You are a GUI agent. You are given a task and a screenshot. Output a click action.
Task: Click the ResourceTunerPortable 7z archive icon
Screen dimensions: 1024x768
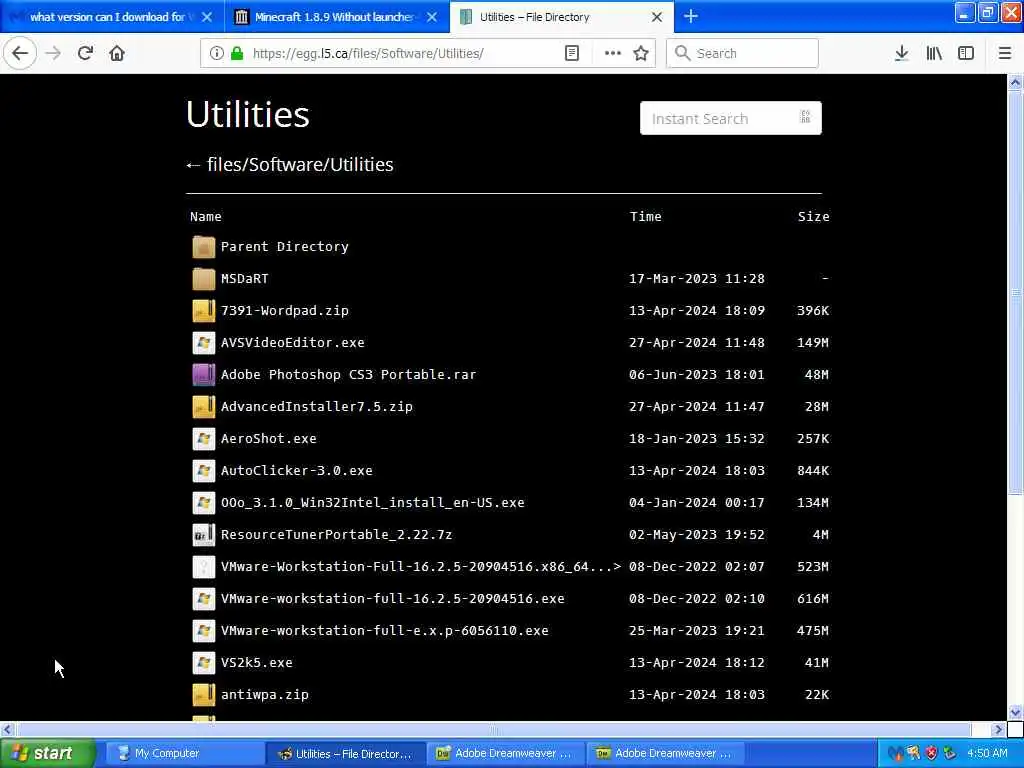[x=204, y=535]
